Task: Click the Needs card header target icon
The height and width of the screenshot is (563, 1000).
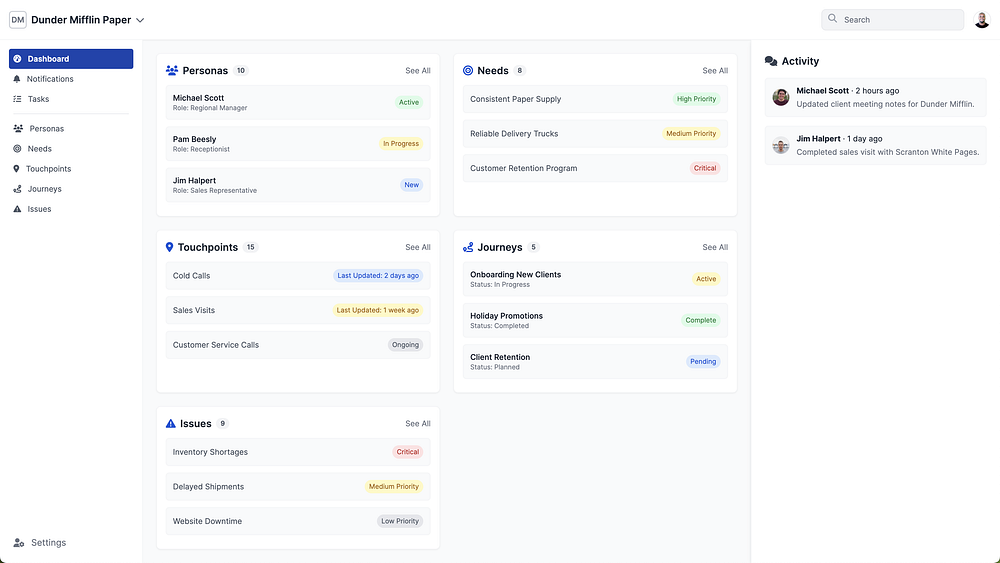Action: point(468,70)
